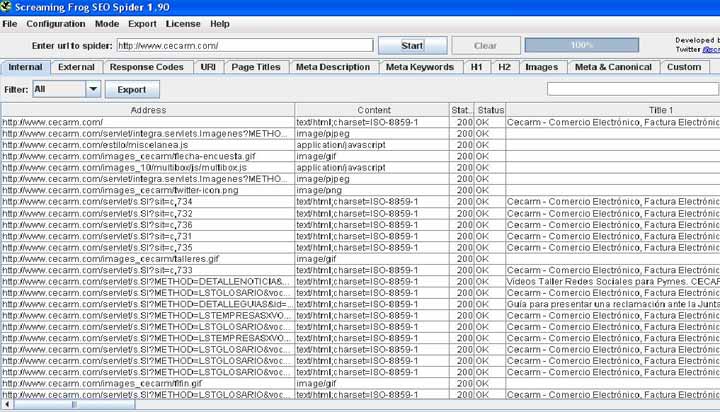Open the File menu

[10, 23]
